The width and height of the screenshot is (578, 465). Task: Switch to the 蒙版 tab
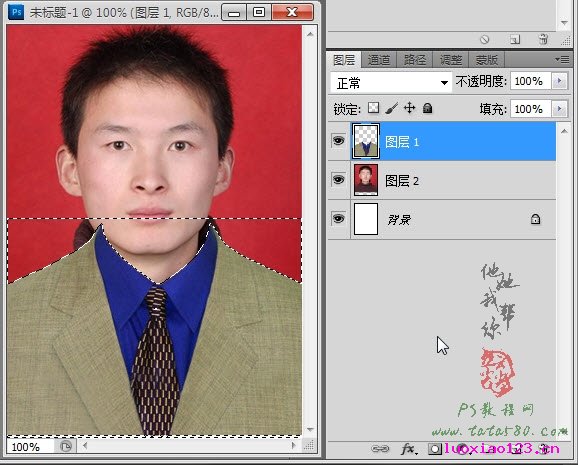[x=487, y=60]
